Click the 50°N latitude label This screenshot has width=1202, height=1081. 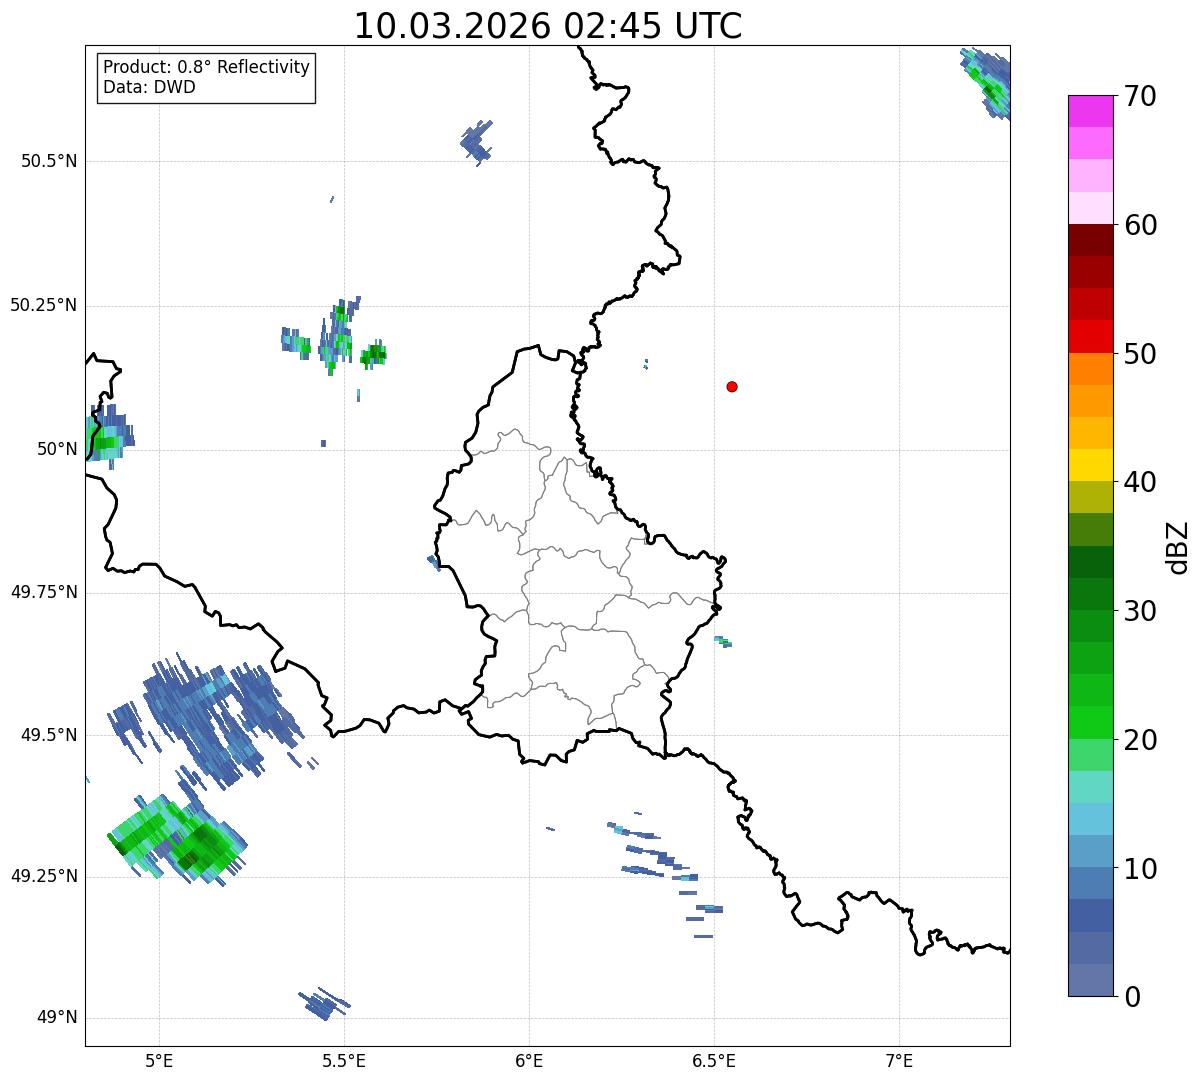(57, 449)
